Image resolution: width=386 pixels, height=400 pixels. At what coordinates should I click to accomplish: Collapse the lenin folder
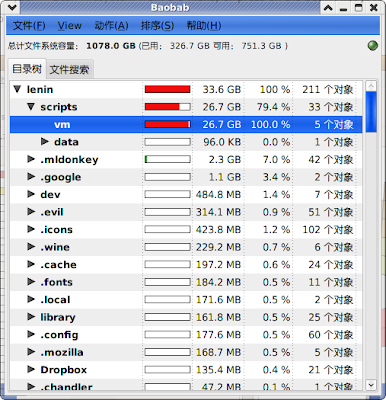click(17, 89)
